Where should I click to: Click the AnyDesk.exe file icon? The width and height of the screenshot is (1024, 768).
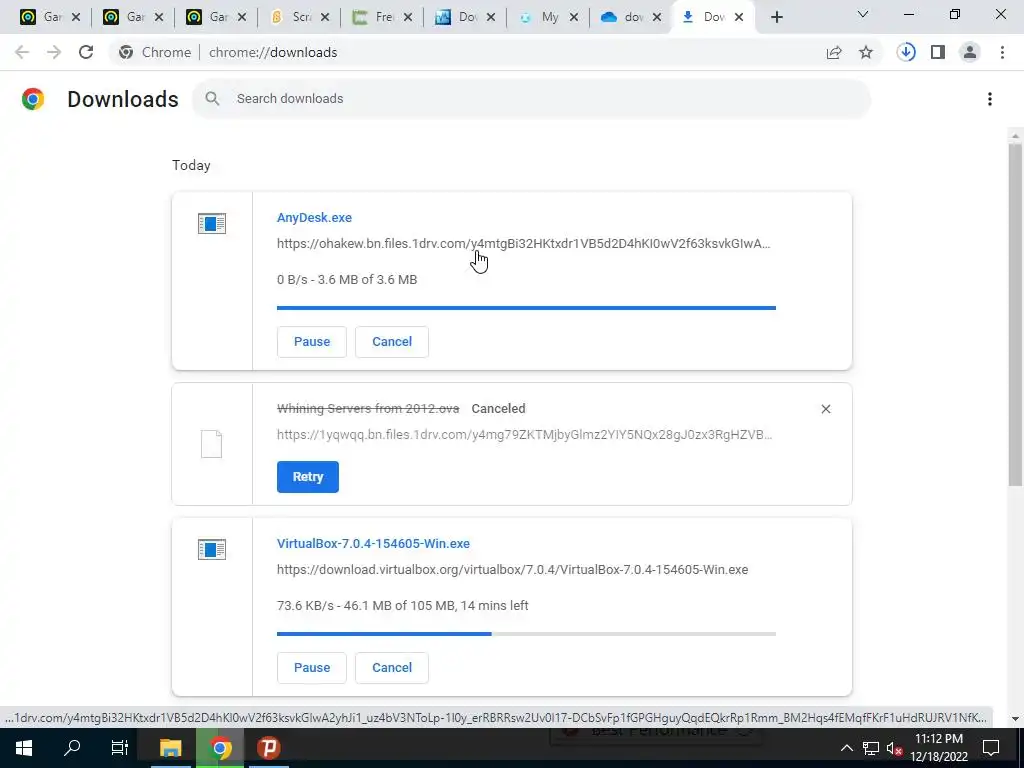pyautogui.click(x=212, y=223)
